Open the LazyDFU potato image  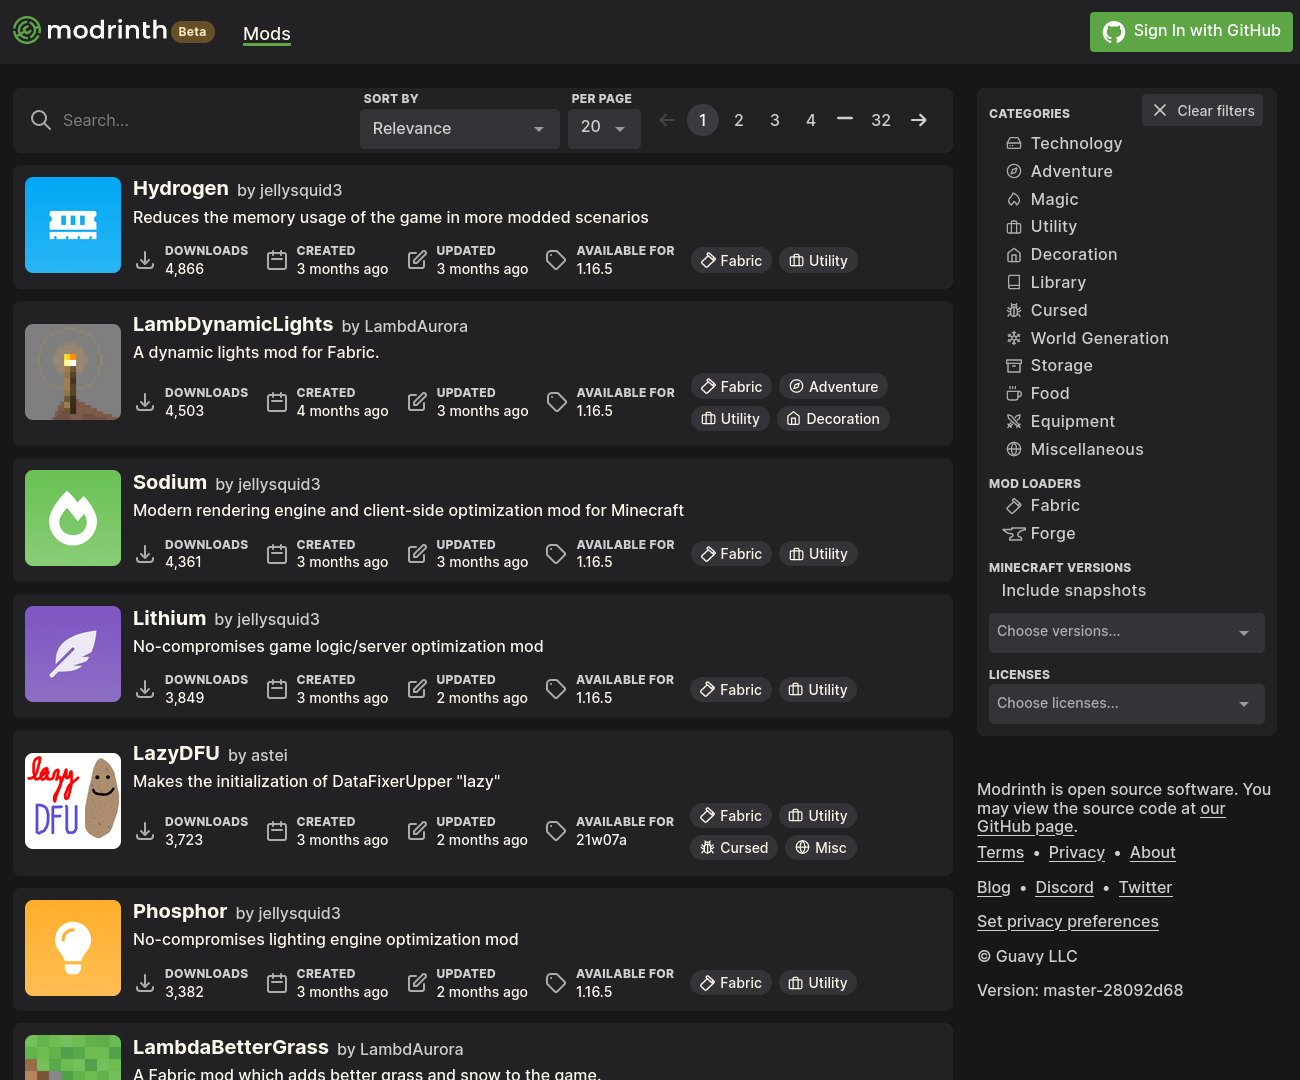(73, 801)
